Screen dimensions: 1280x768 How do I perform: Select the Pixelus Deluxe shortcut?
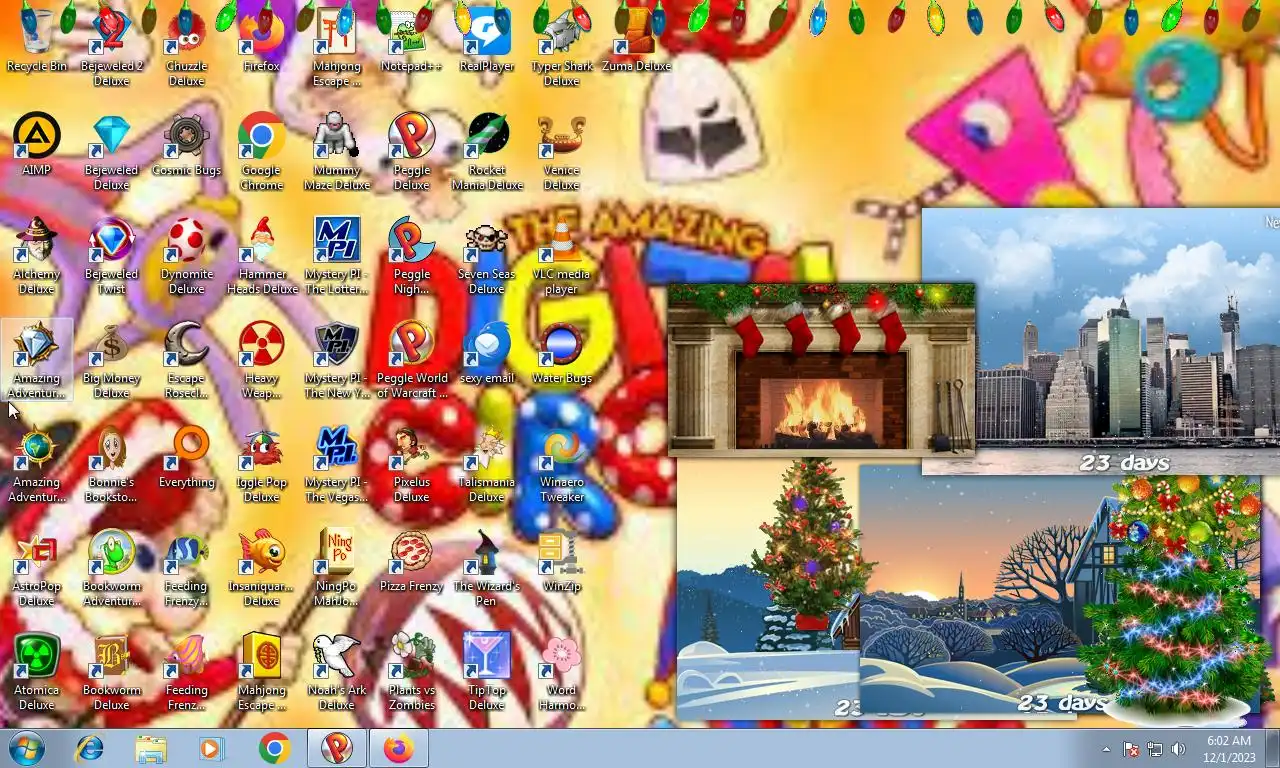pyautogui.click(x=411, y=463)
